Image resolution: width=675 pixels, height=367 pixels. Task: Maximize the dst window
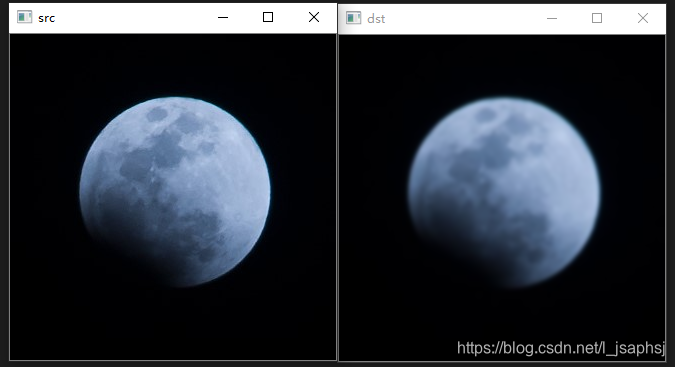597,18
